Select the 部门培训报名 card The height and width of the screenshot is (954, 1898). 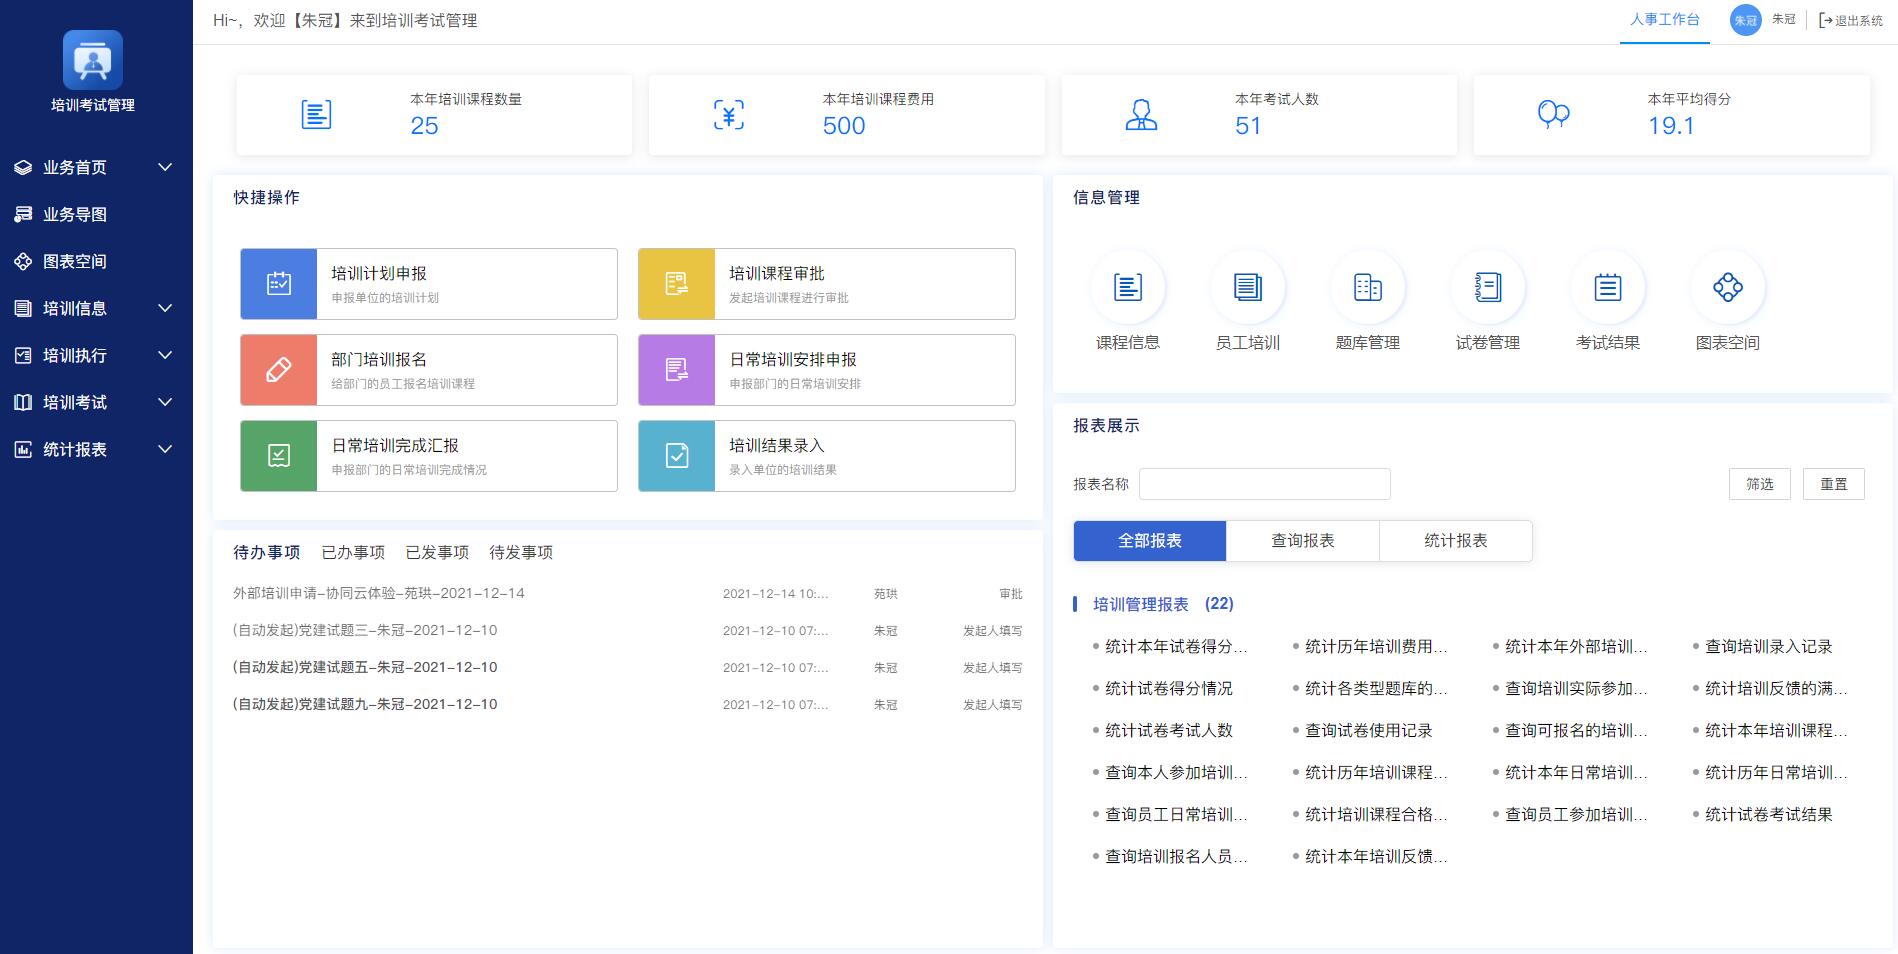(428, 369)
